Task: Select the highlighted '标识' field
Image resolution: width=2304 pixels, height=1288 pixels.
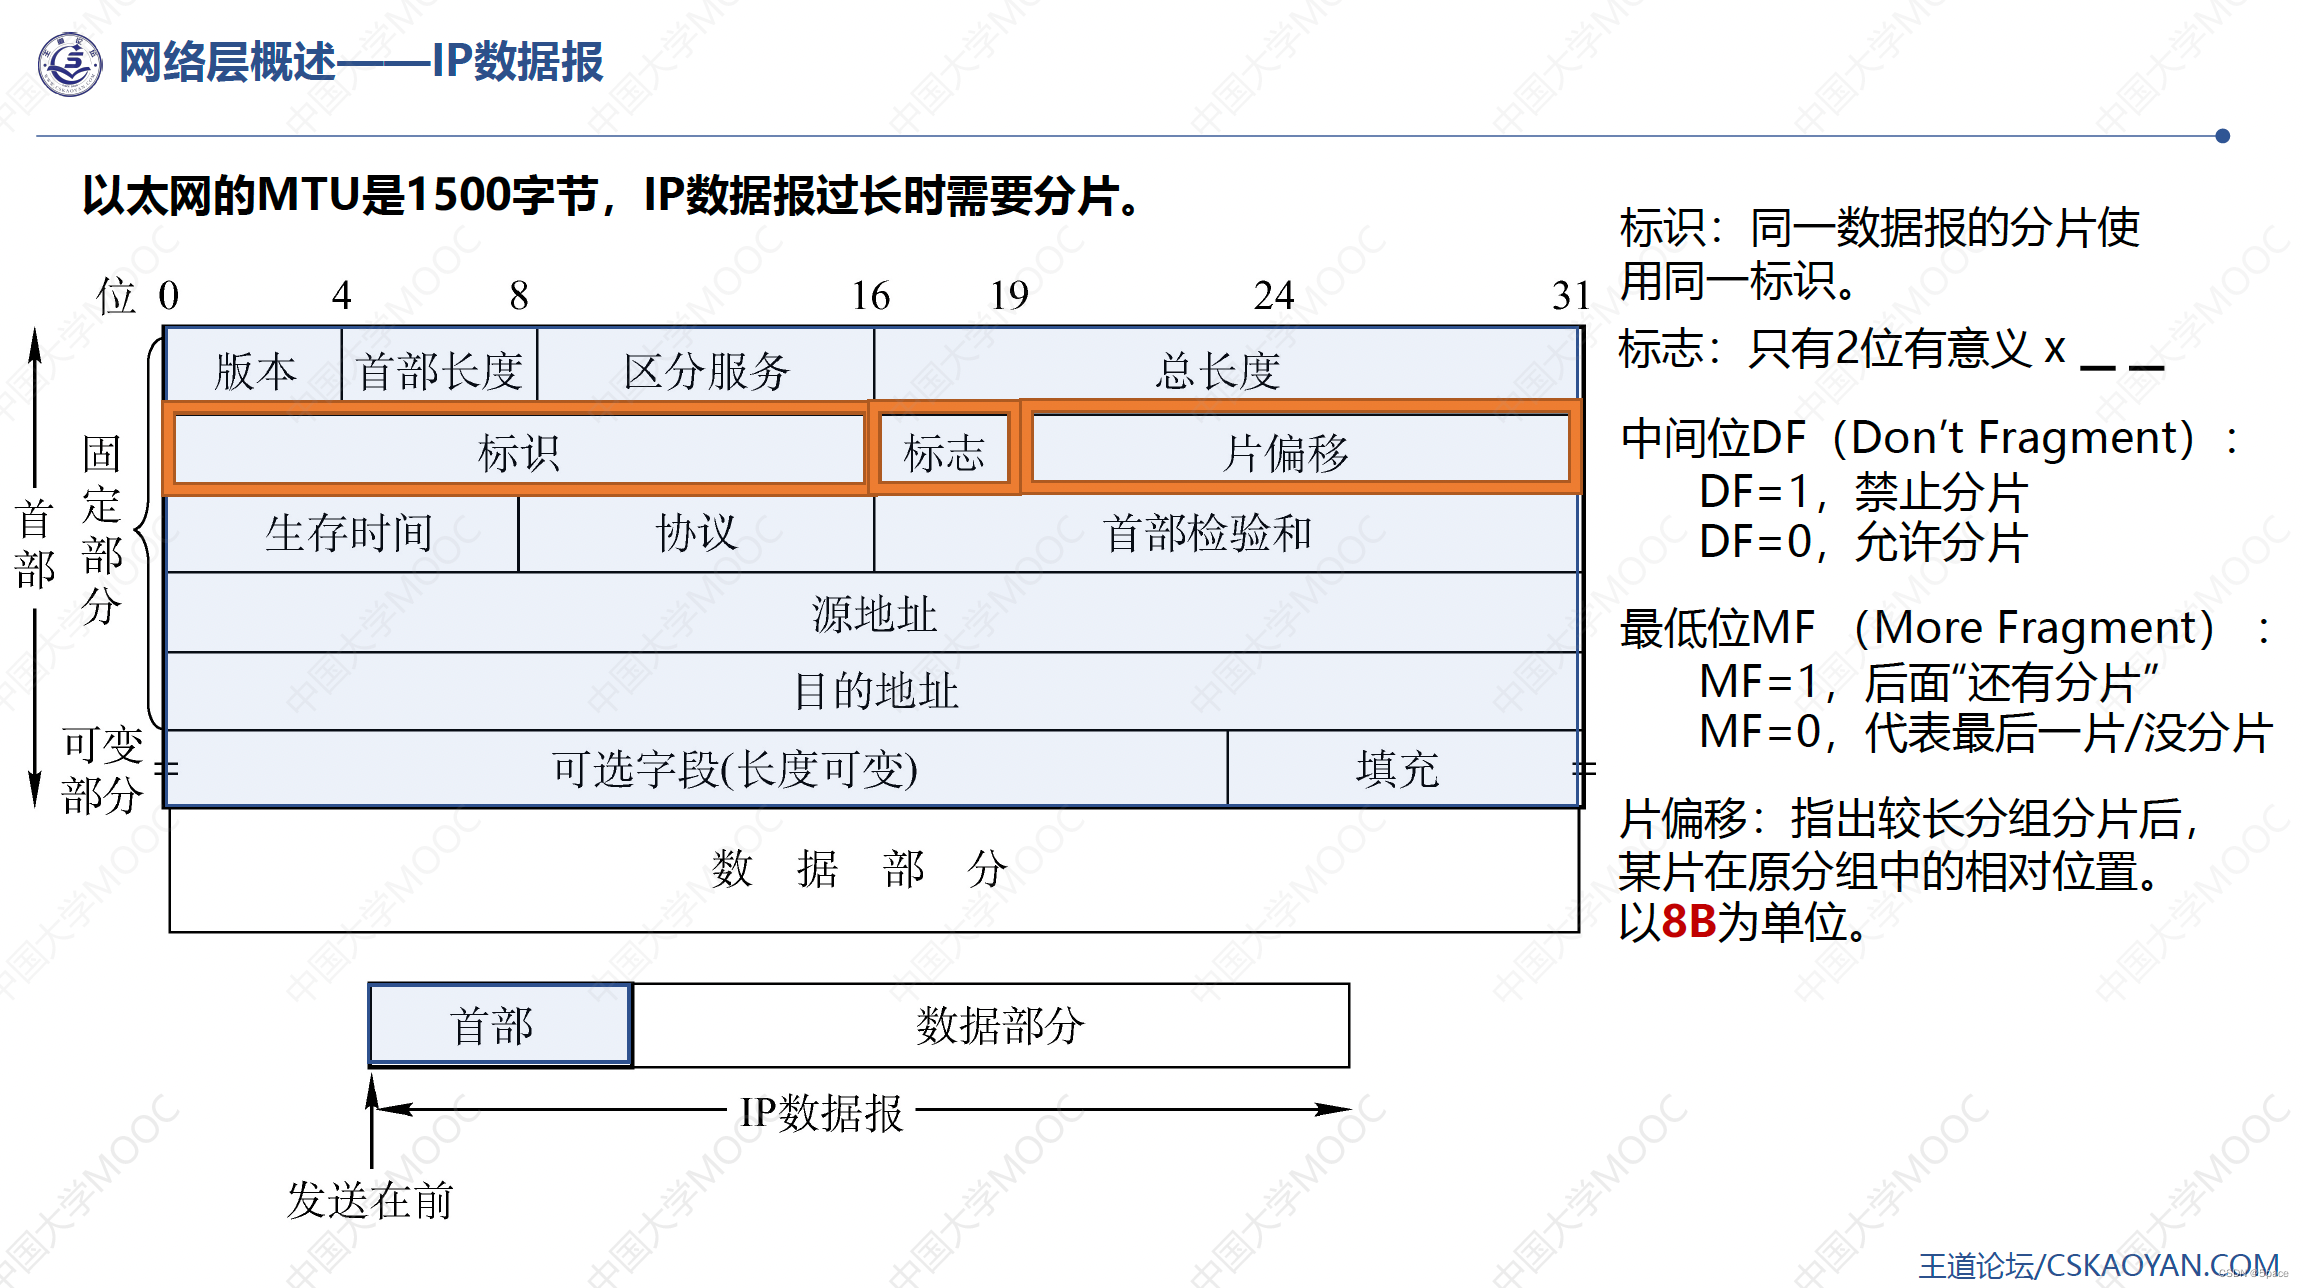Action: click(518, 451)
